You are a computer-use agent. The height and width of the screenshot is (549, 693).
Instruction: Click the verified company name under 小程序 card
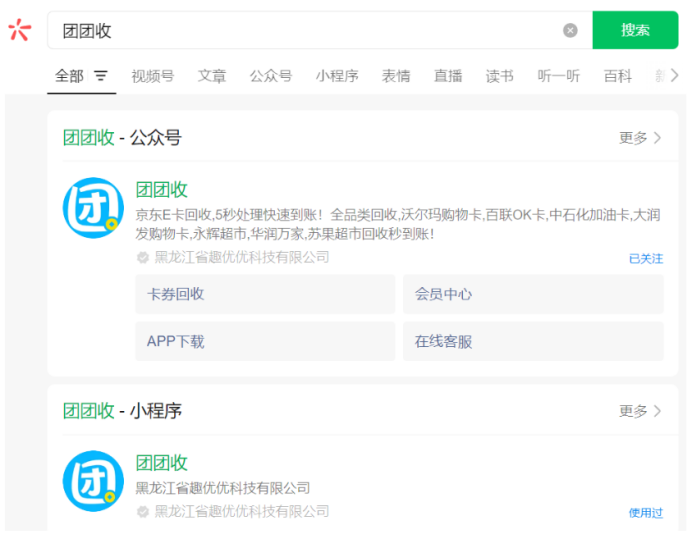click(242, 511)
